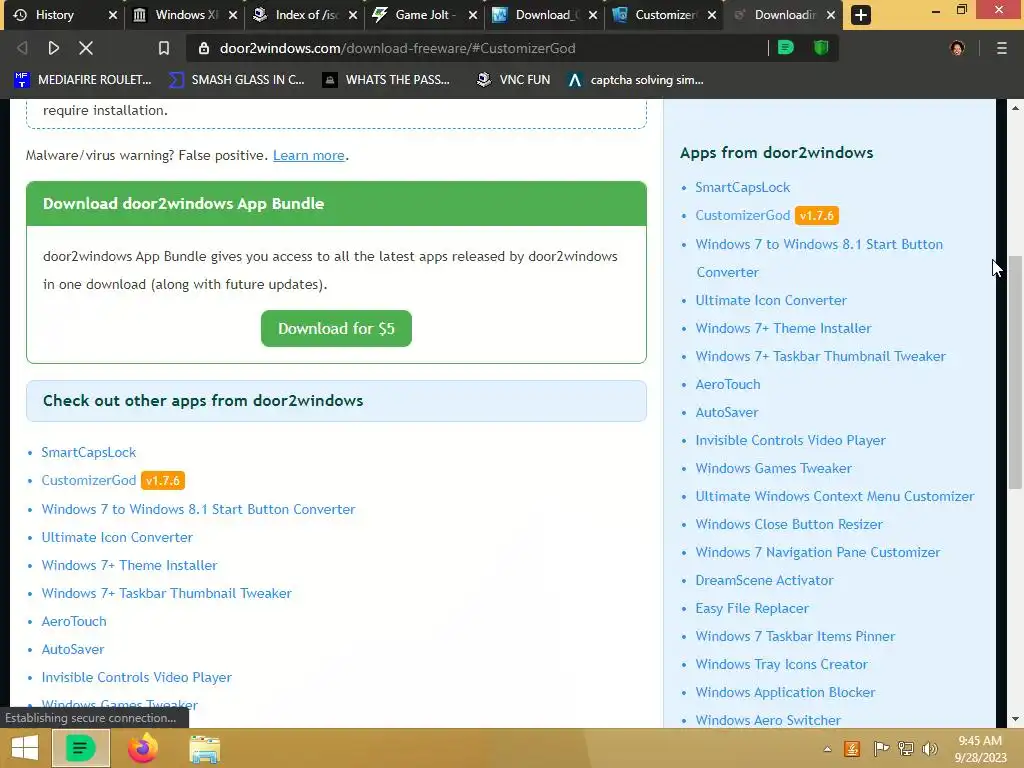1024x768 pixels.
Task: Click Download for $5 button
Action: (336, 328)
